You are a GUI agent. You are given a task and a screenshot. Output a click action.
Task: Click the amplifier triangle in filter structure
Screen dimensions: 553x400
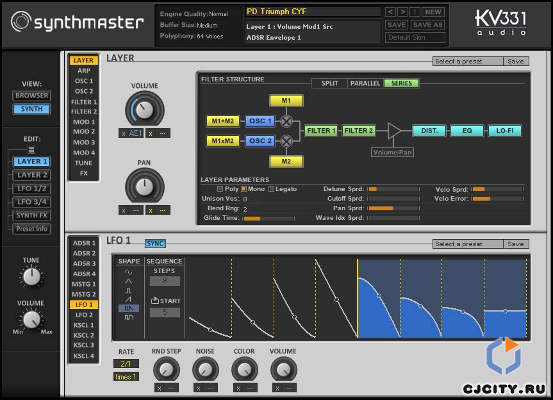click(394, 131)
